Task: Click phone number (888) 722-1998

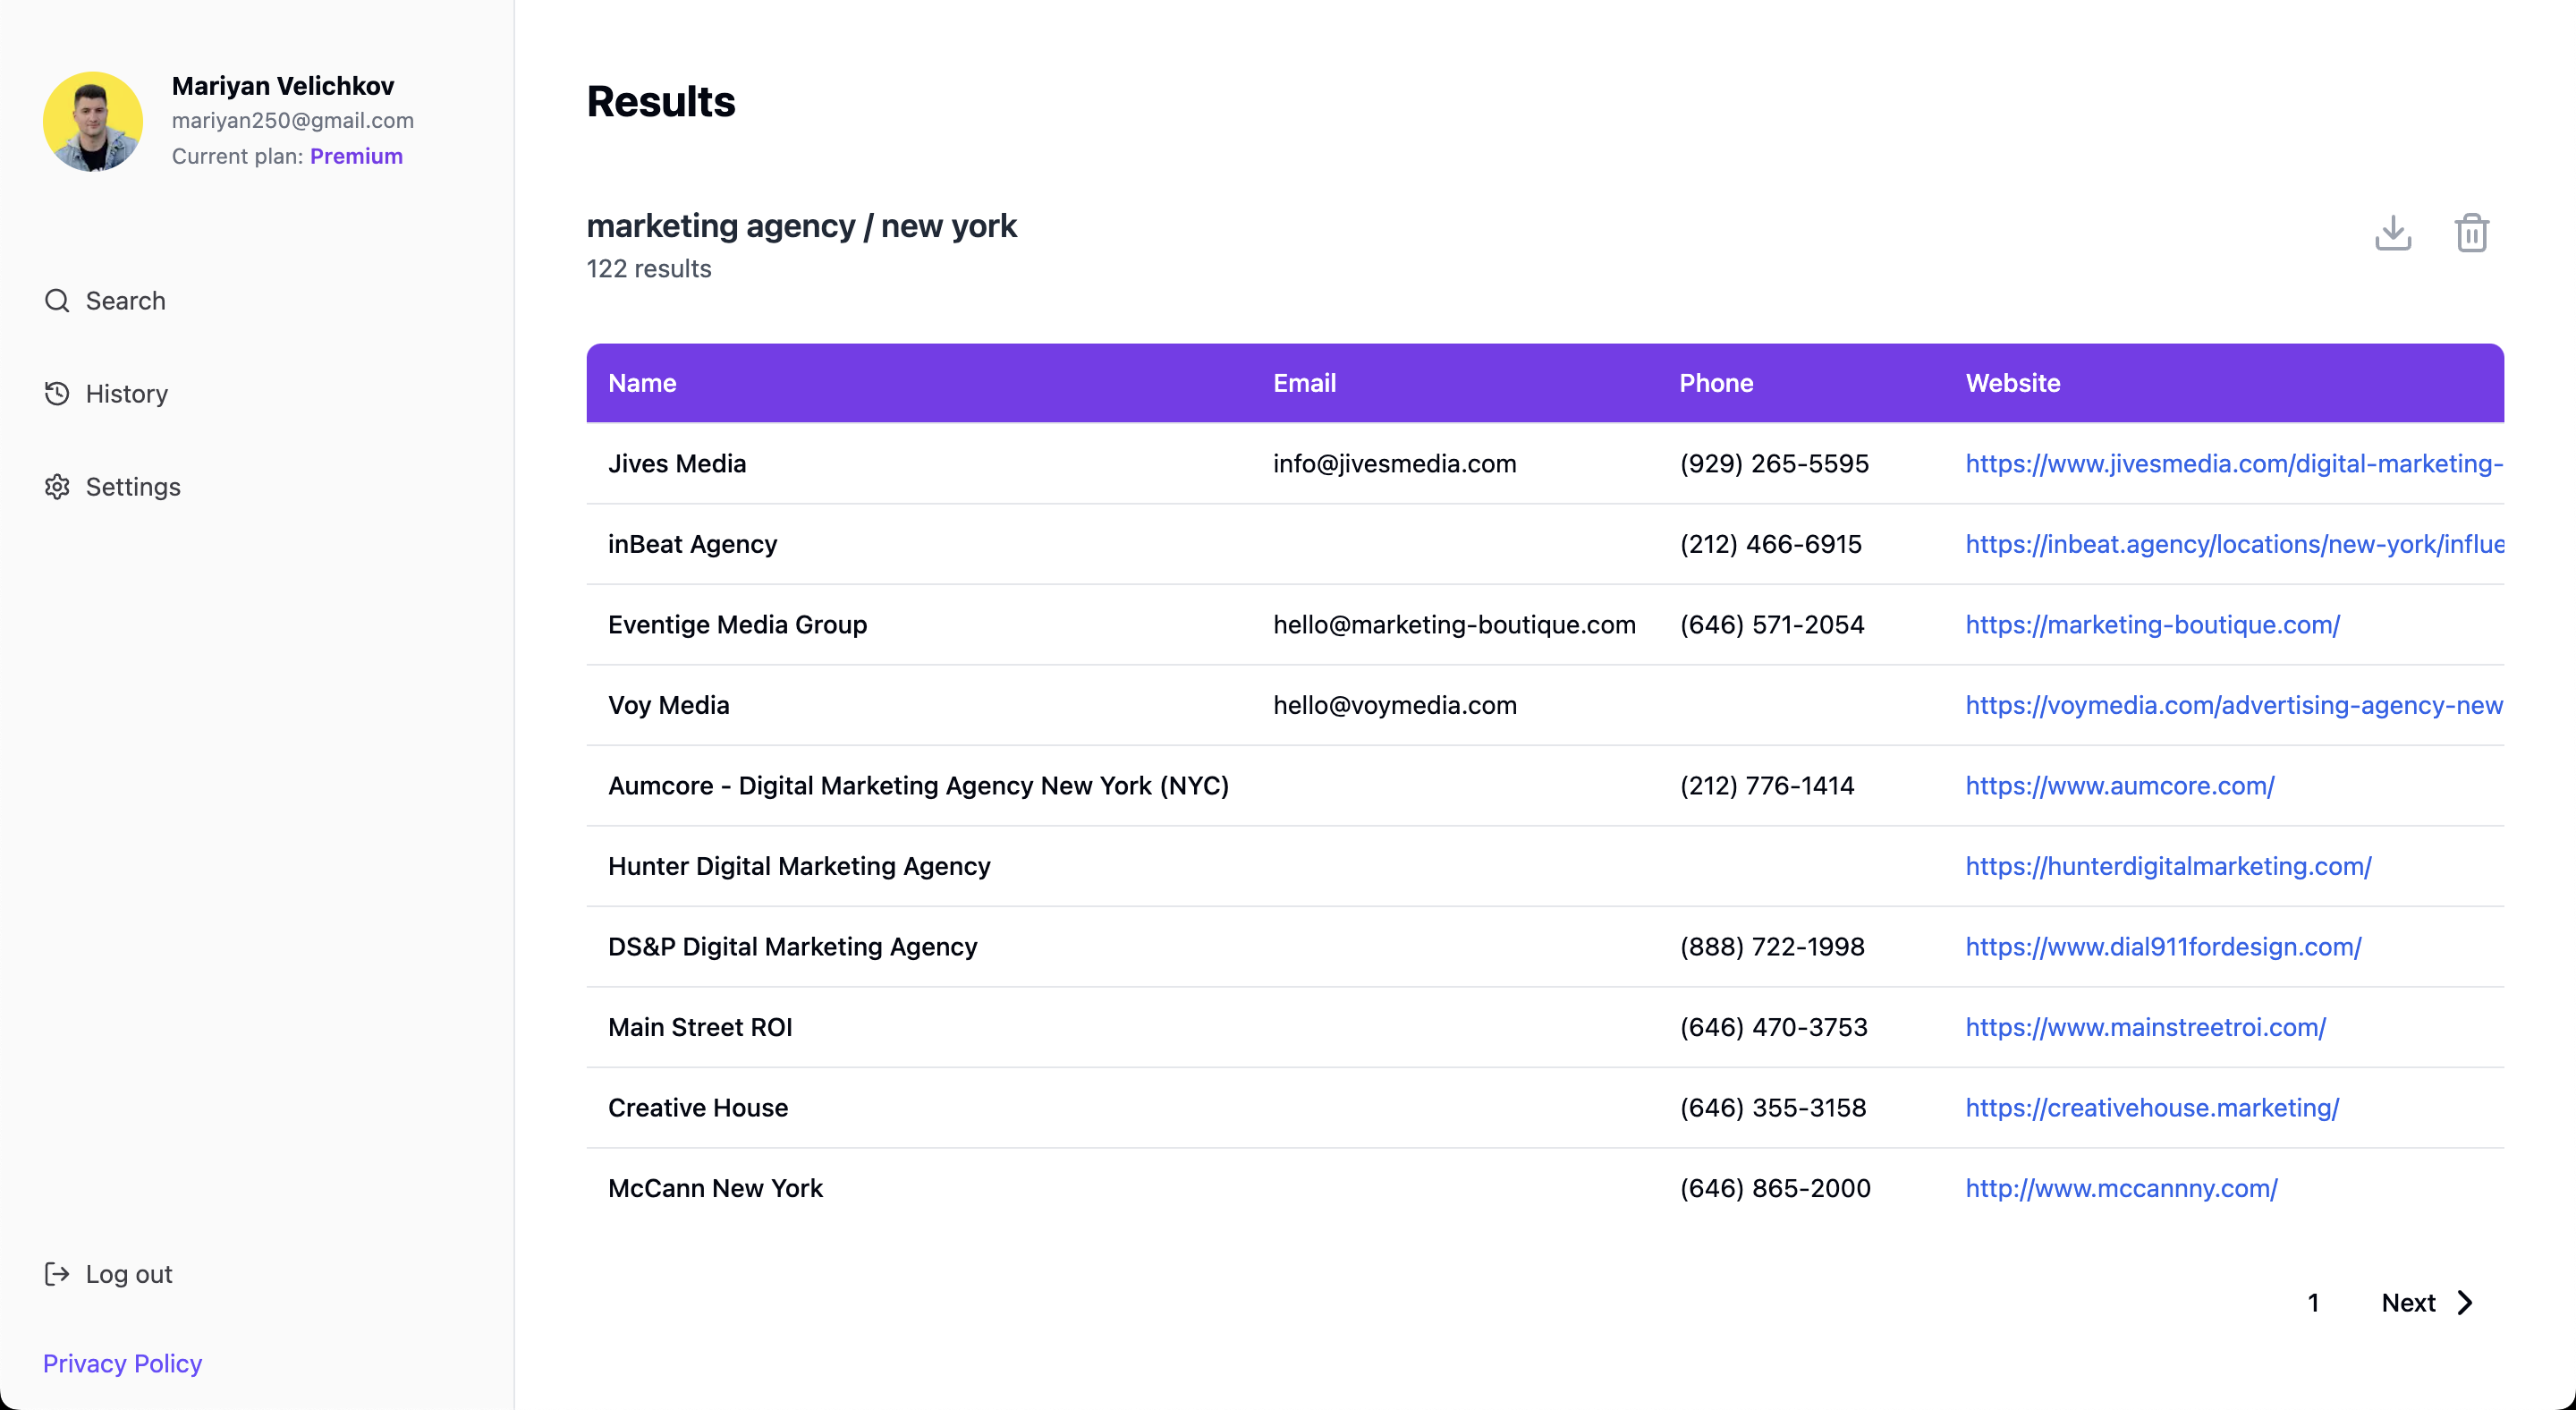Action: [x=1772, y=947]
